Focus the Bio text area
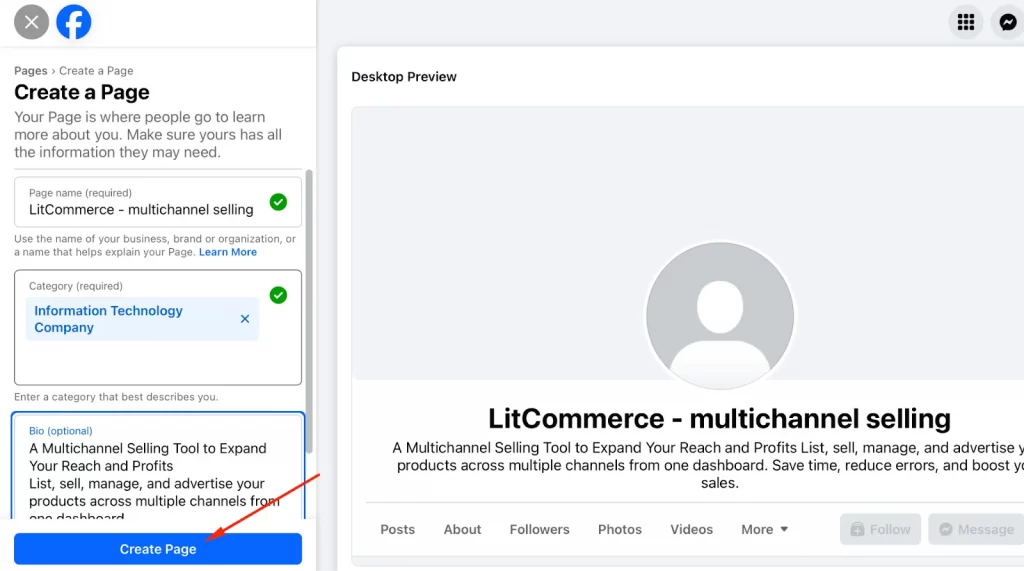The width and height of the screenshot is (1024, 571). coord(158,466)
